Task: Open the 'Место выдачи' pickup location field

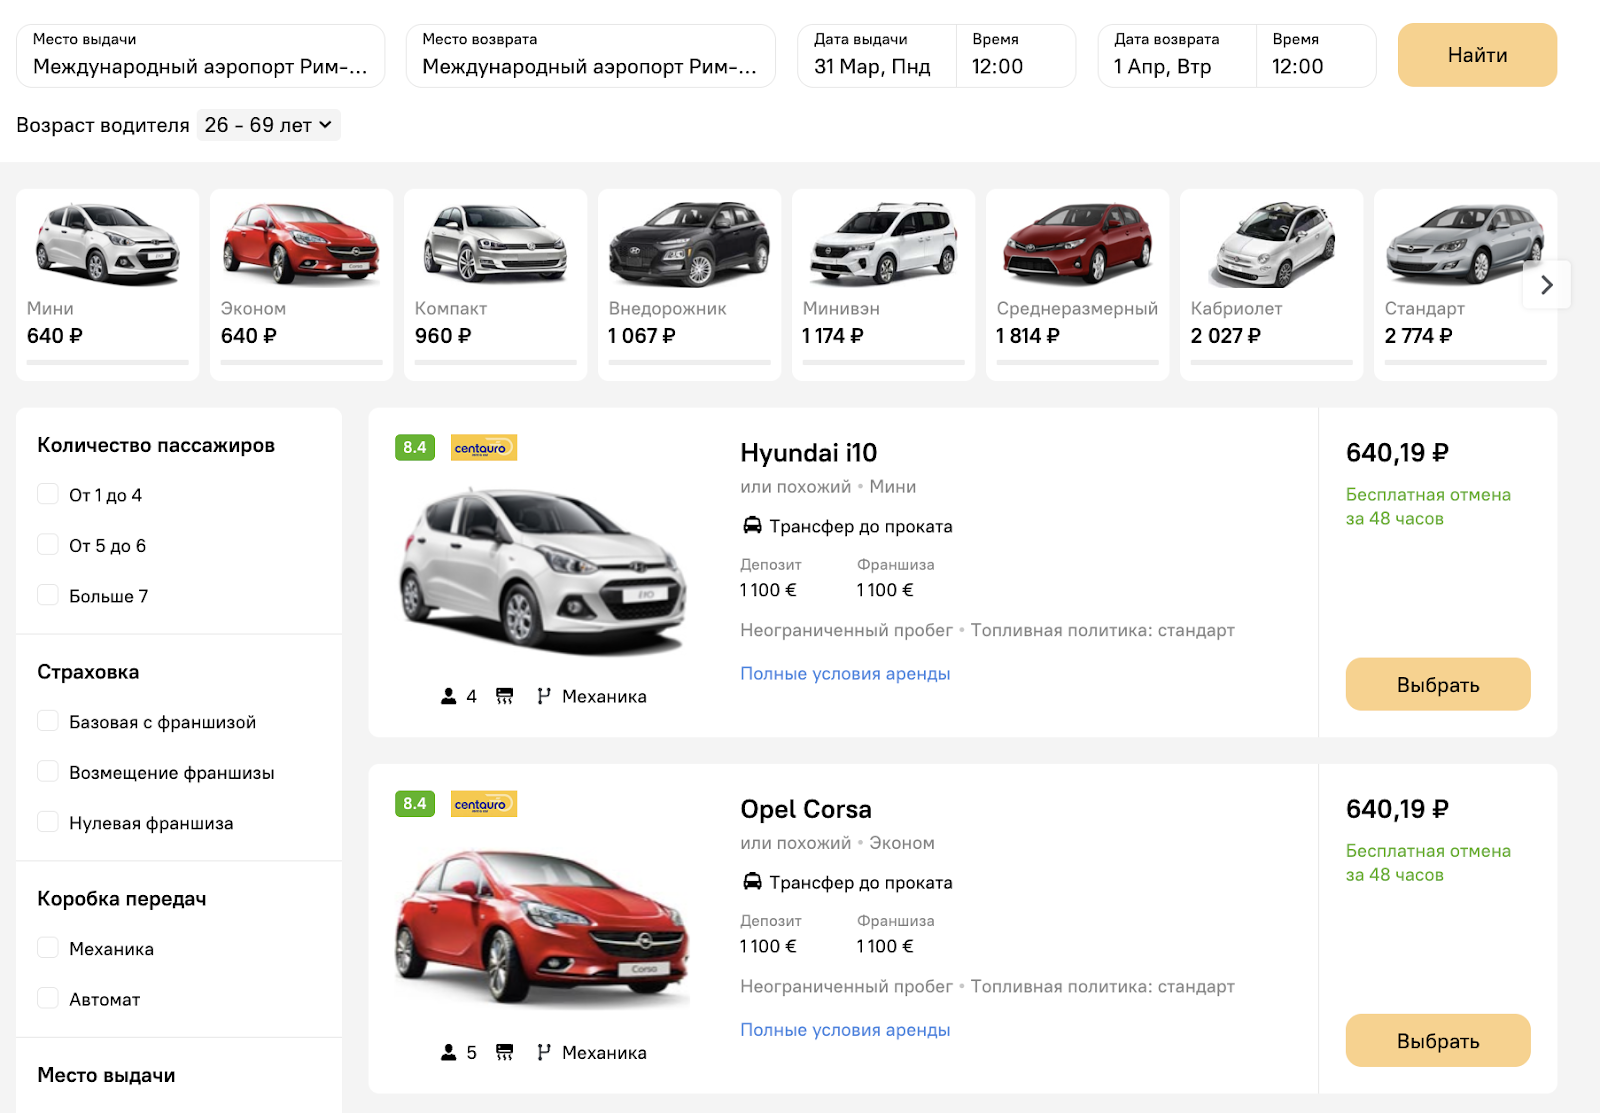Action: click(x=200, y=56)
